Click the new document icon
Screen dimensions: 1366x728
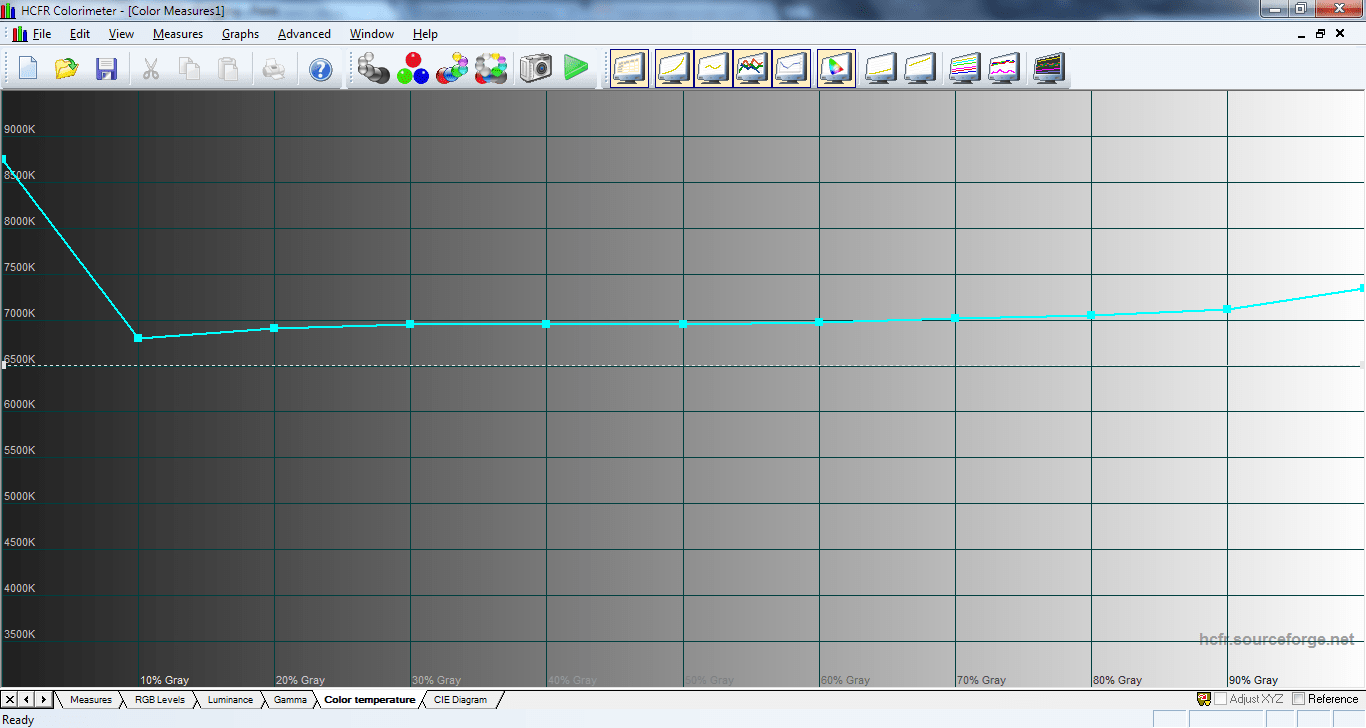(28, 69)
